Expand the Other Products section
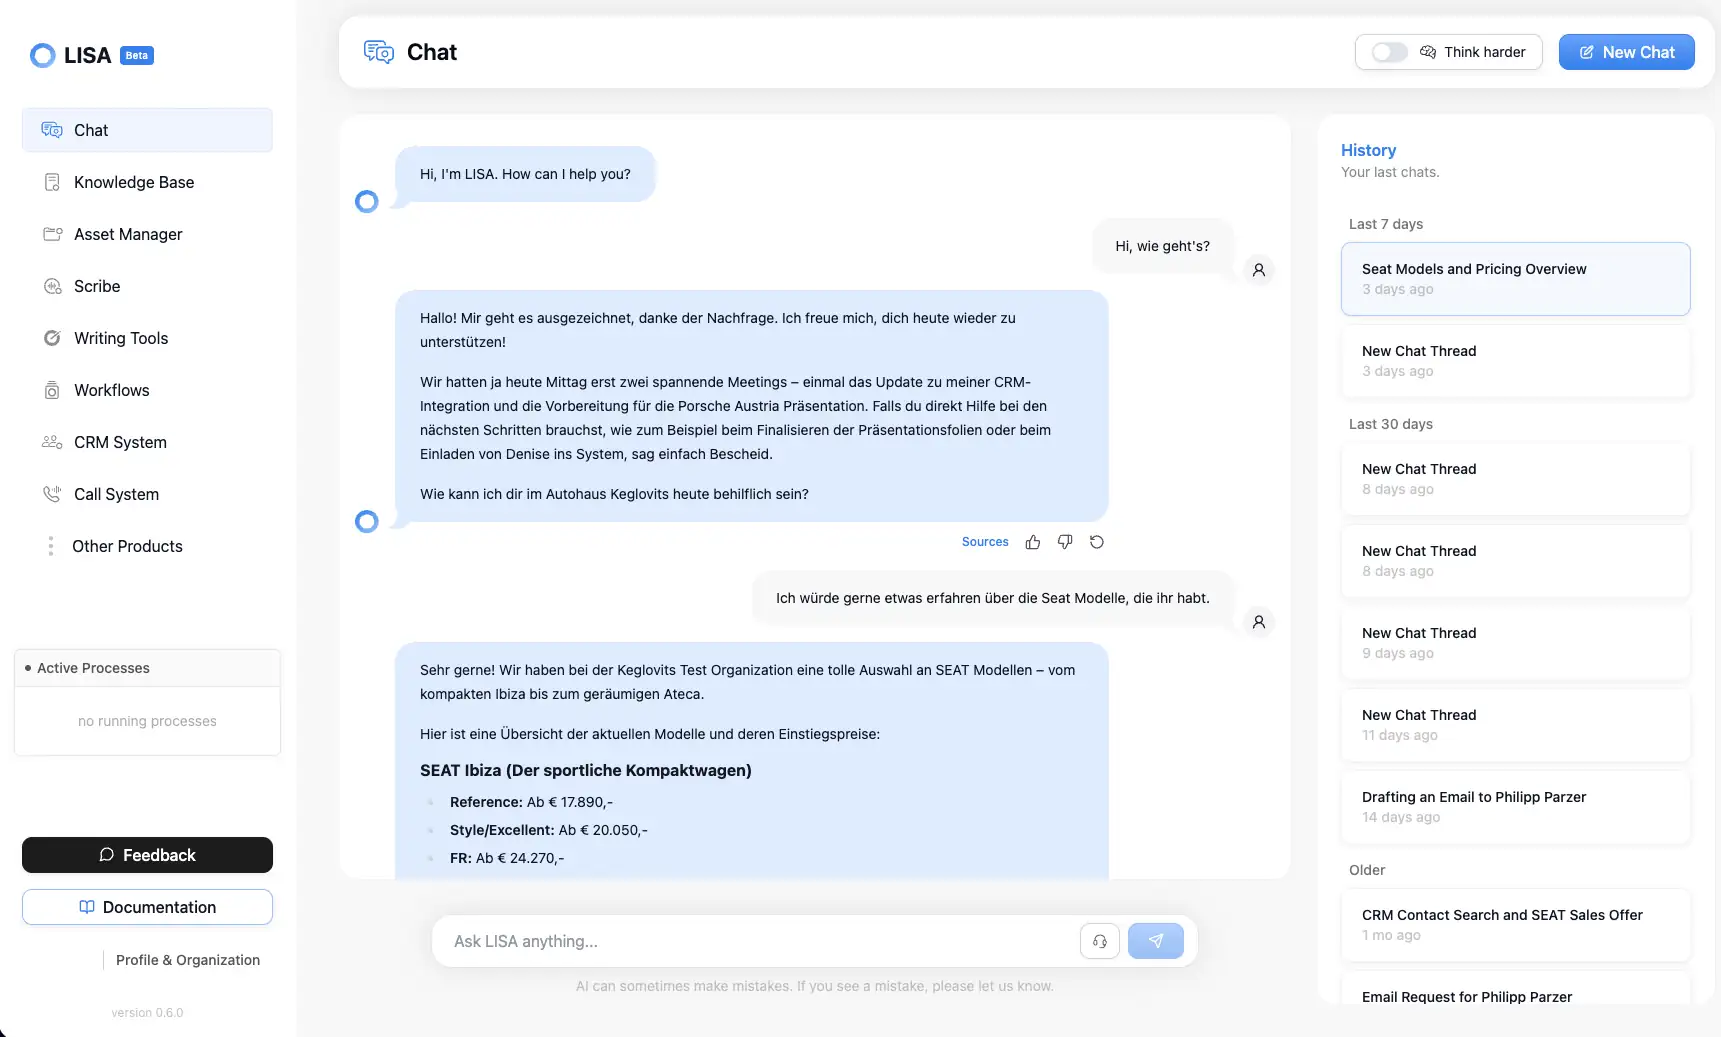Viewport: 1721px width, 1037px height. [x=127, y=546]
